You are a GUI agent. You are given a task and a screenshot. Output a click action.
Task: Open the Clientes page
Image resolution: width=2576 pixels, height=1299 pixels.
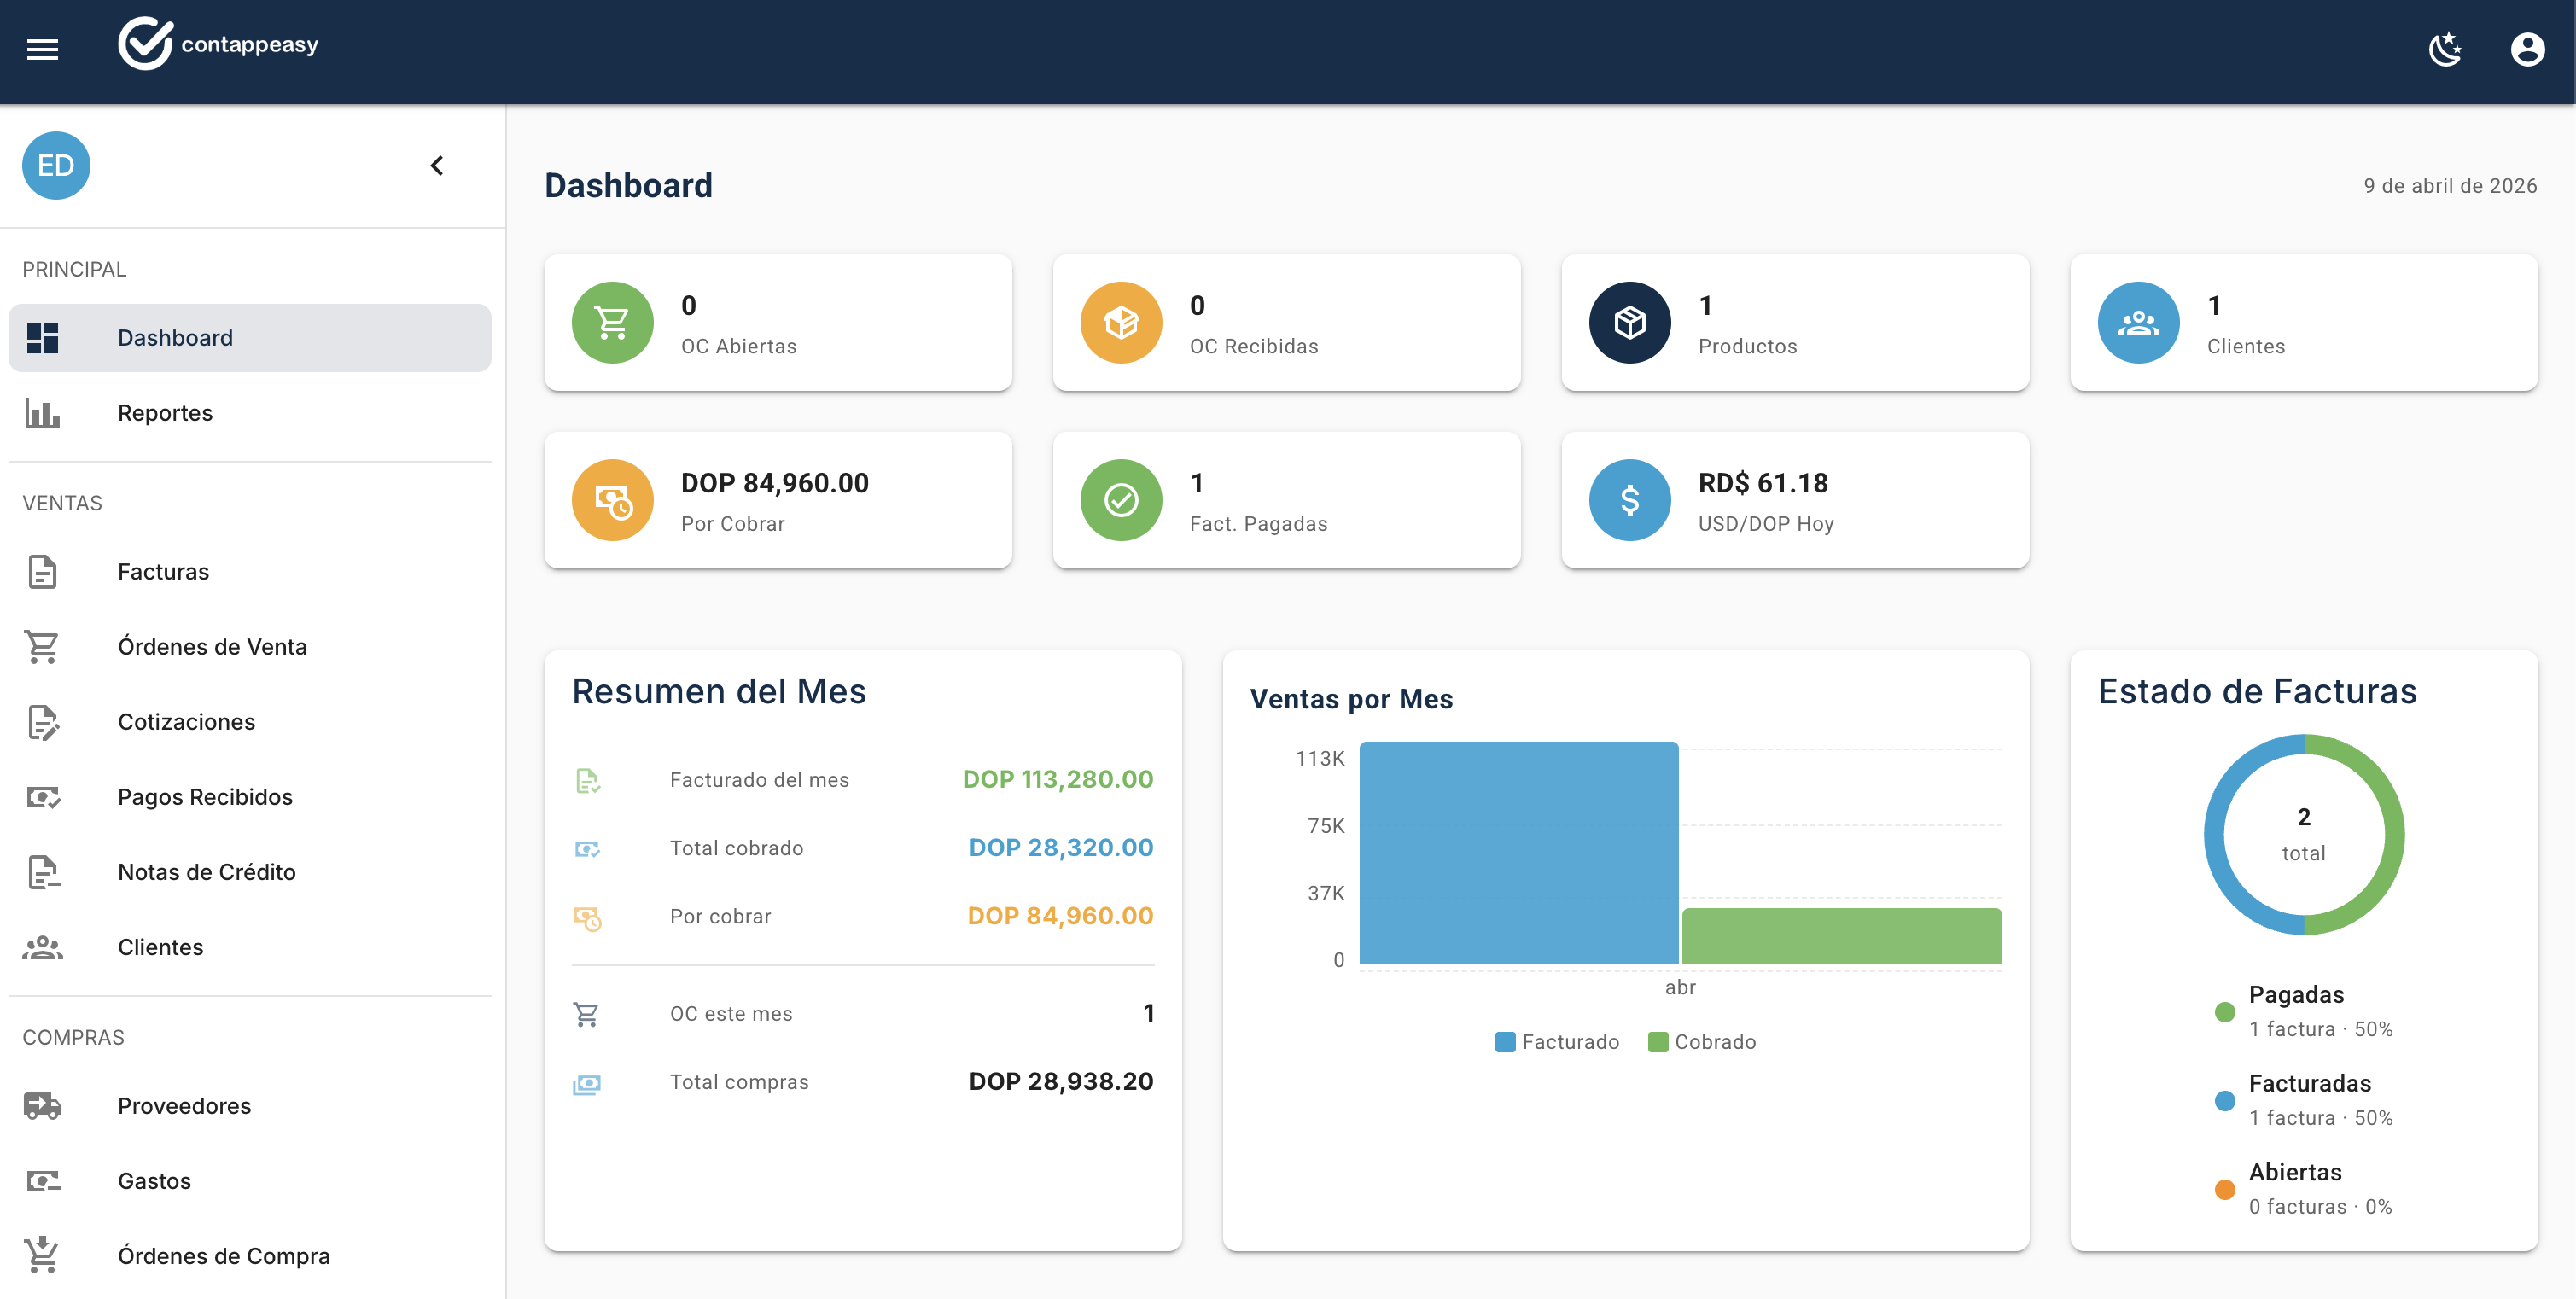pyautogui.click(x=160, y=946)
